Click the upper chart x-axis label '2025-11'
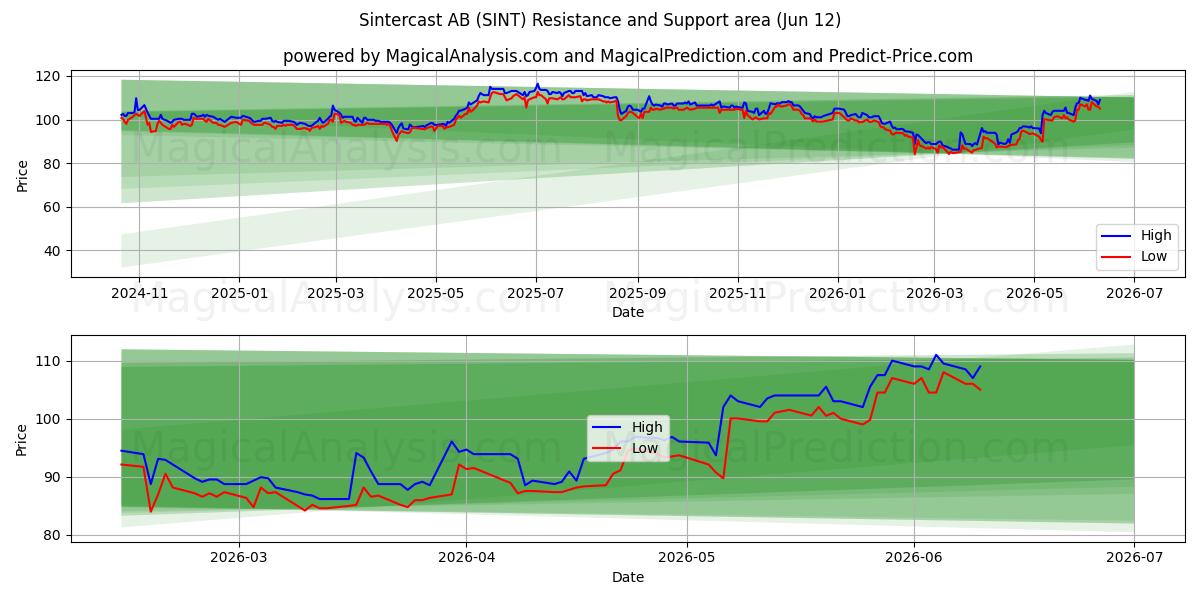This screenshot has width=1200, height=600. click(738, 293)
